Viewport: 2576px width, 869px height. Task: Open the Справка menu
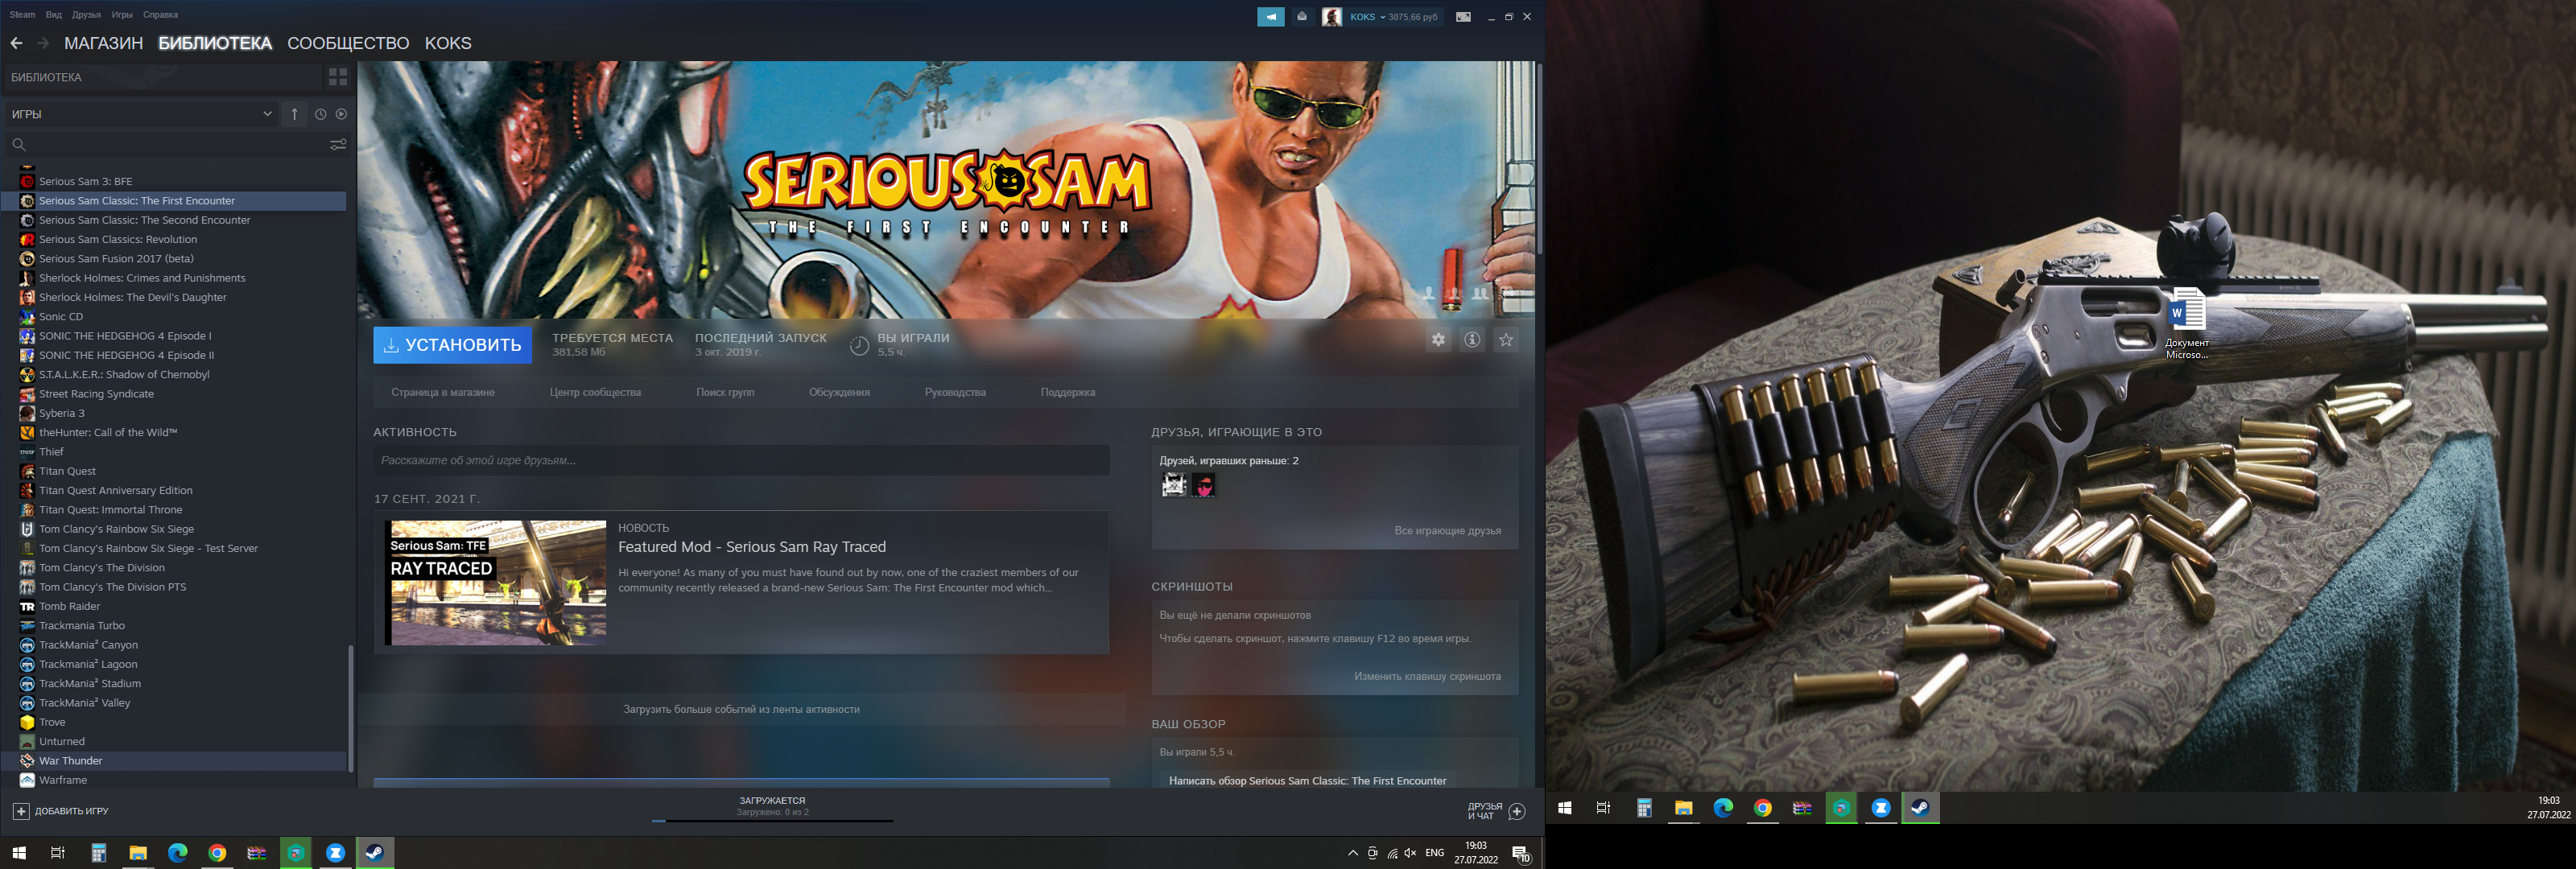tap(160, 15)
